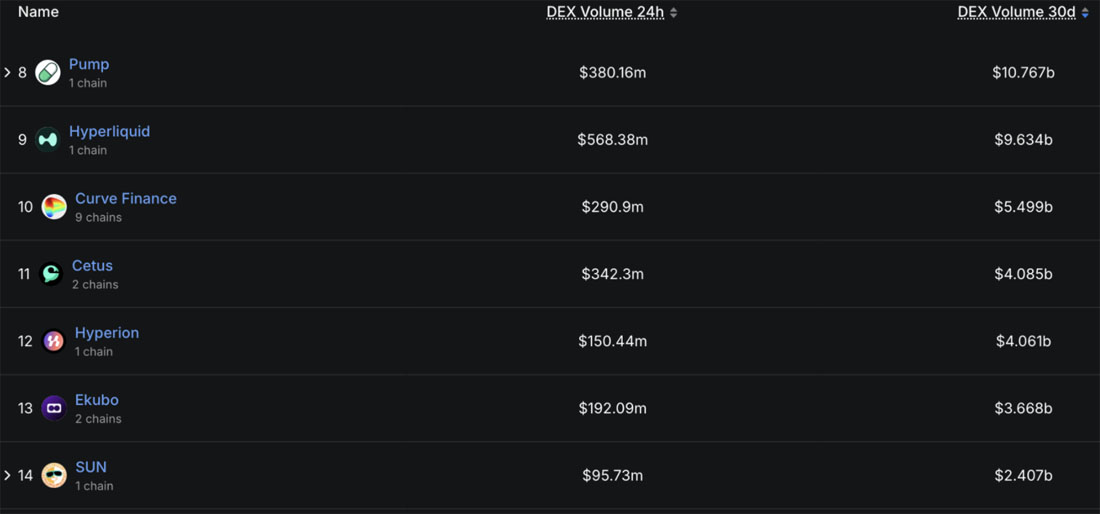The image size is (1100, 514).
Task: Open the Pump protocol link
Action: click(89, 65)
